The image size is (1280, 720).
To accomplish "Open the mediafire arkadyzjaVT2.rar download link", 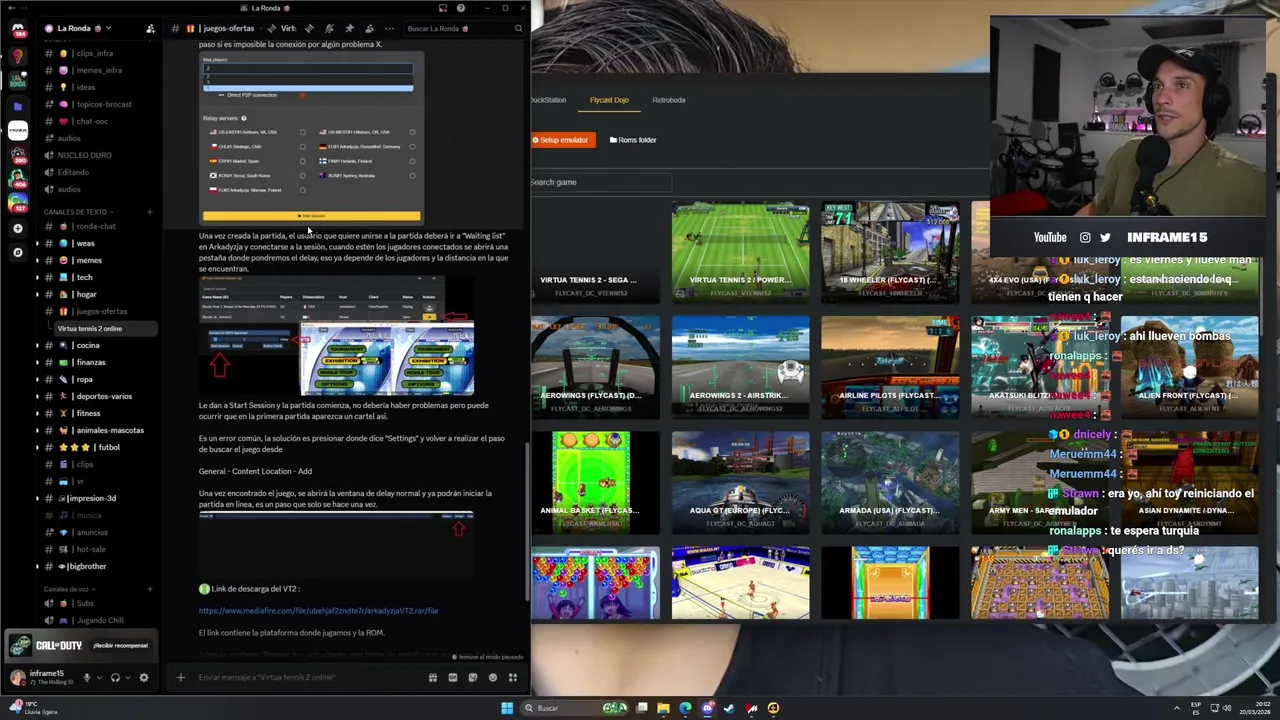I will (x=318, y=610).
